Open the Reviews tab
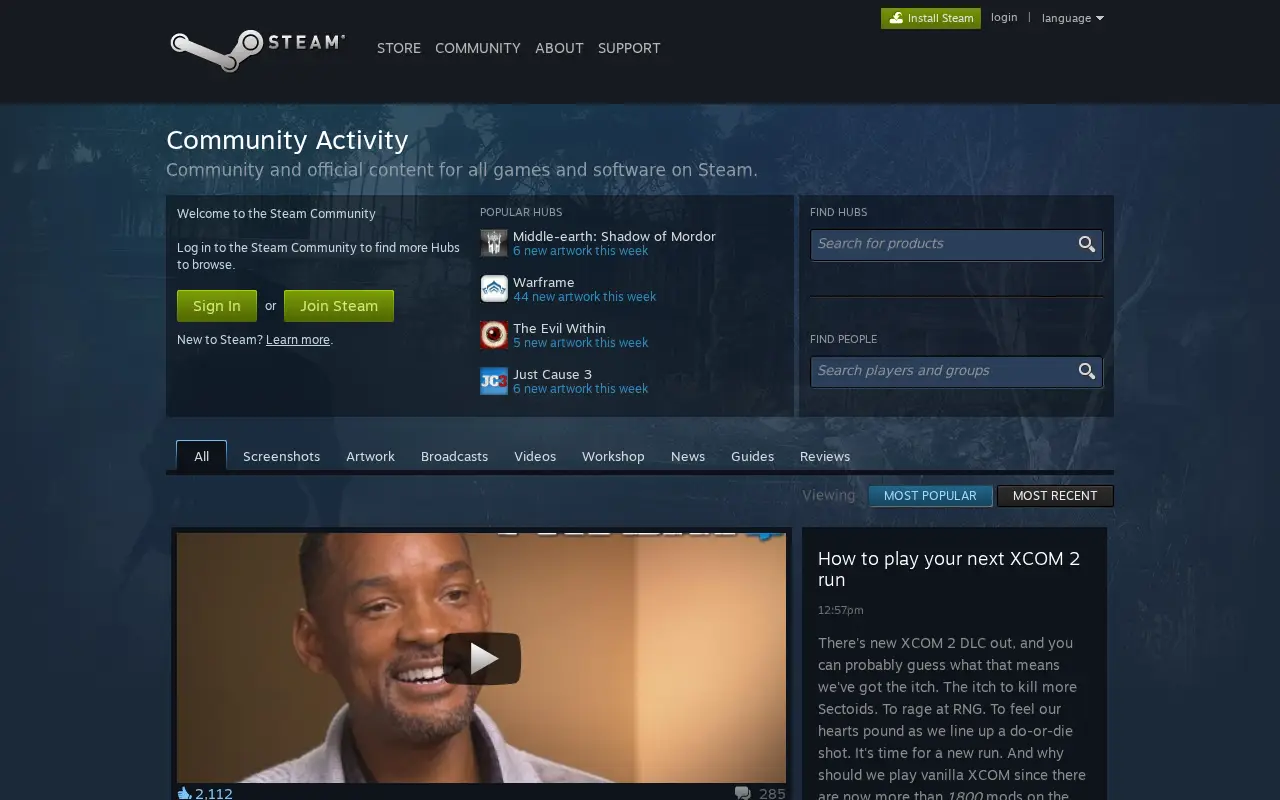1280x800 pixels. coord(825,456)
